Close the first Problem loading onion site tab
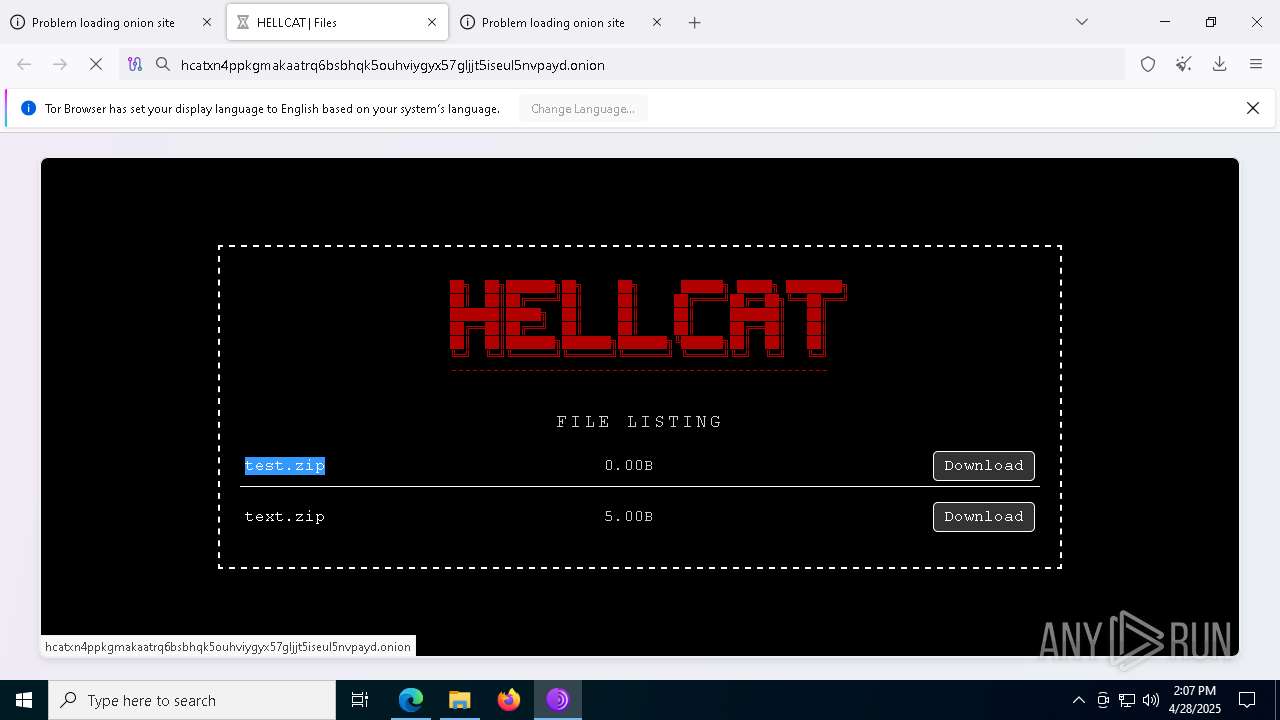Image resolution: width=1280 pixels, height=720 pixels. pyautogui.click(x=207, y=22)
